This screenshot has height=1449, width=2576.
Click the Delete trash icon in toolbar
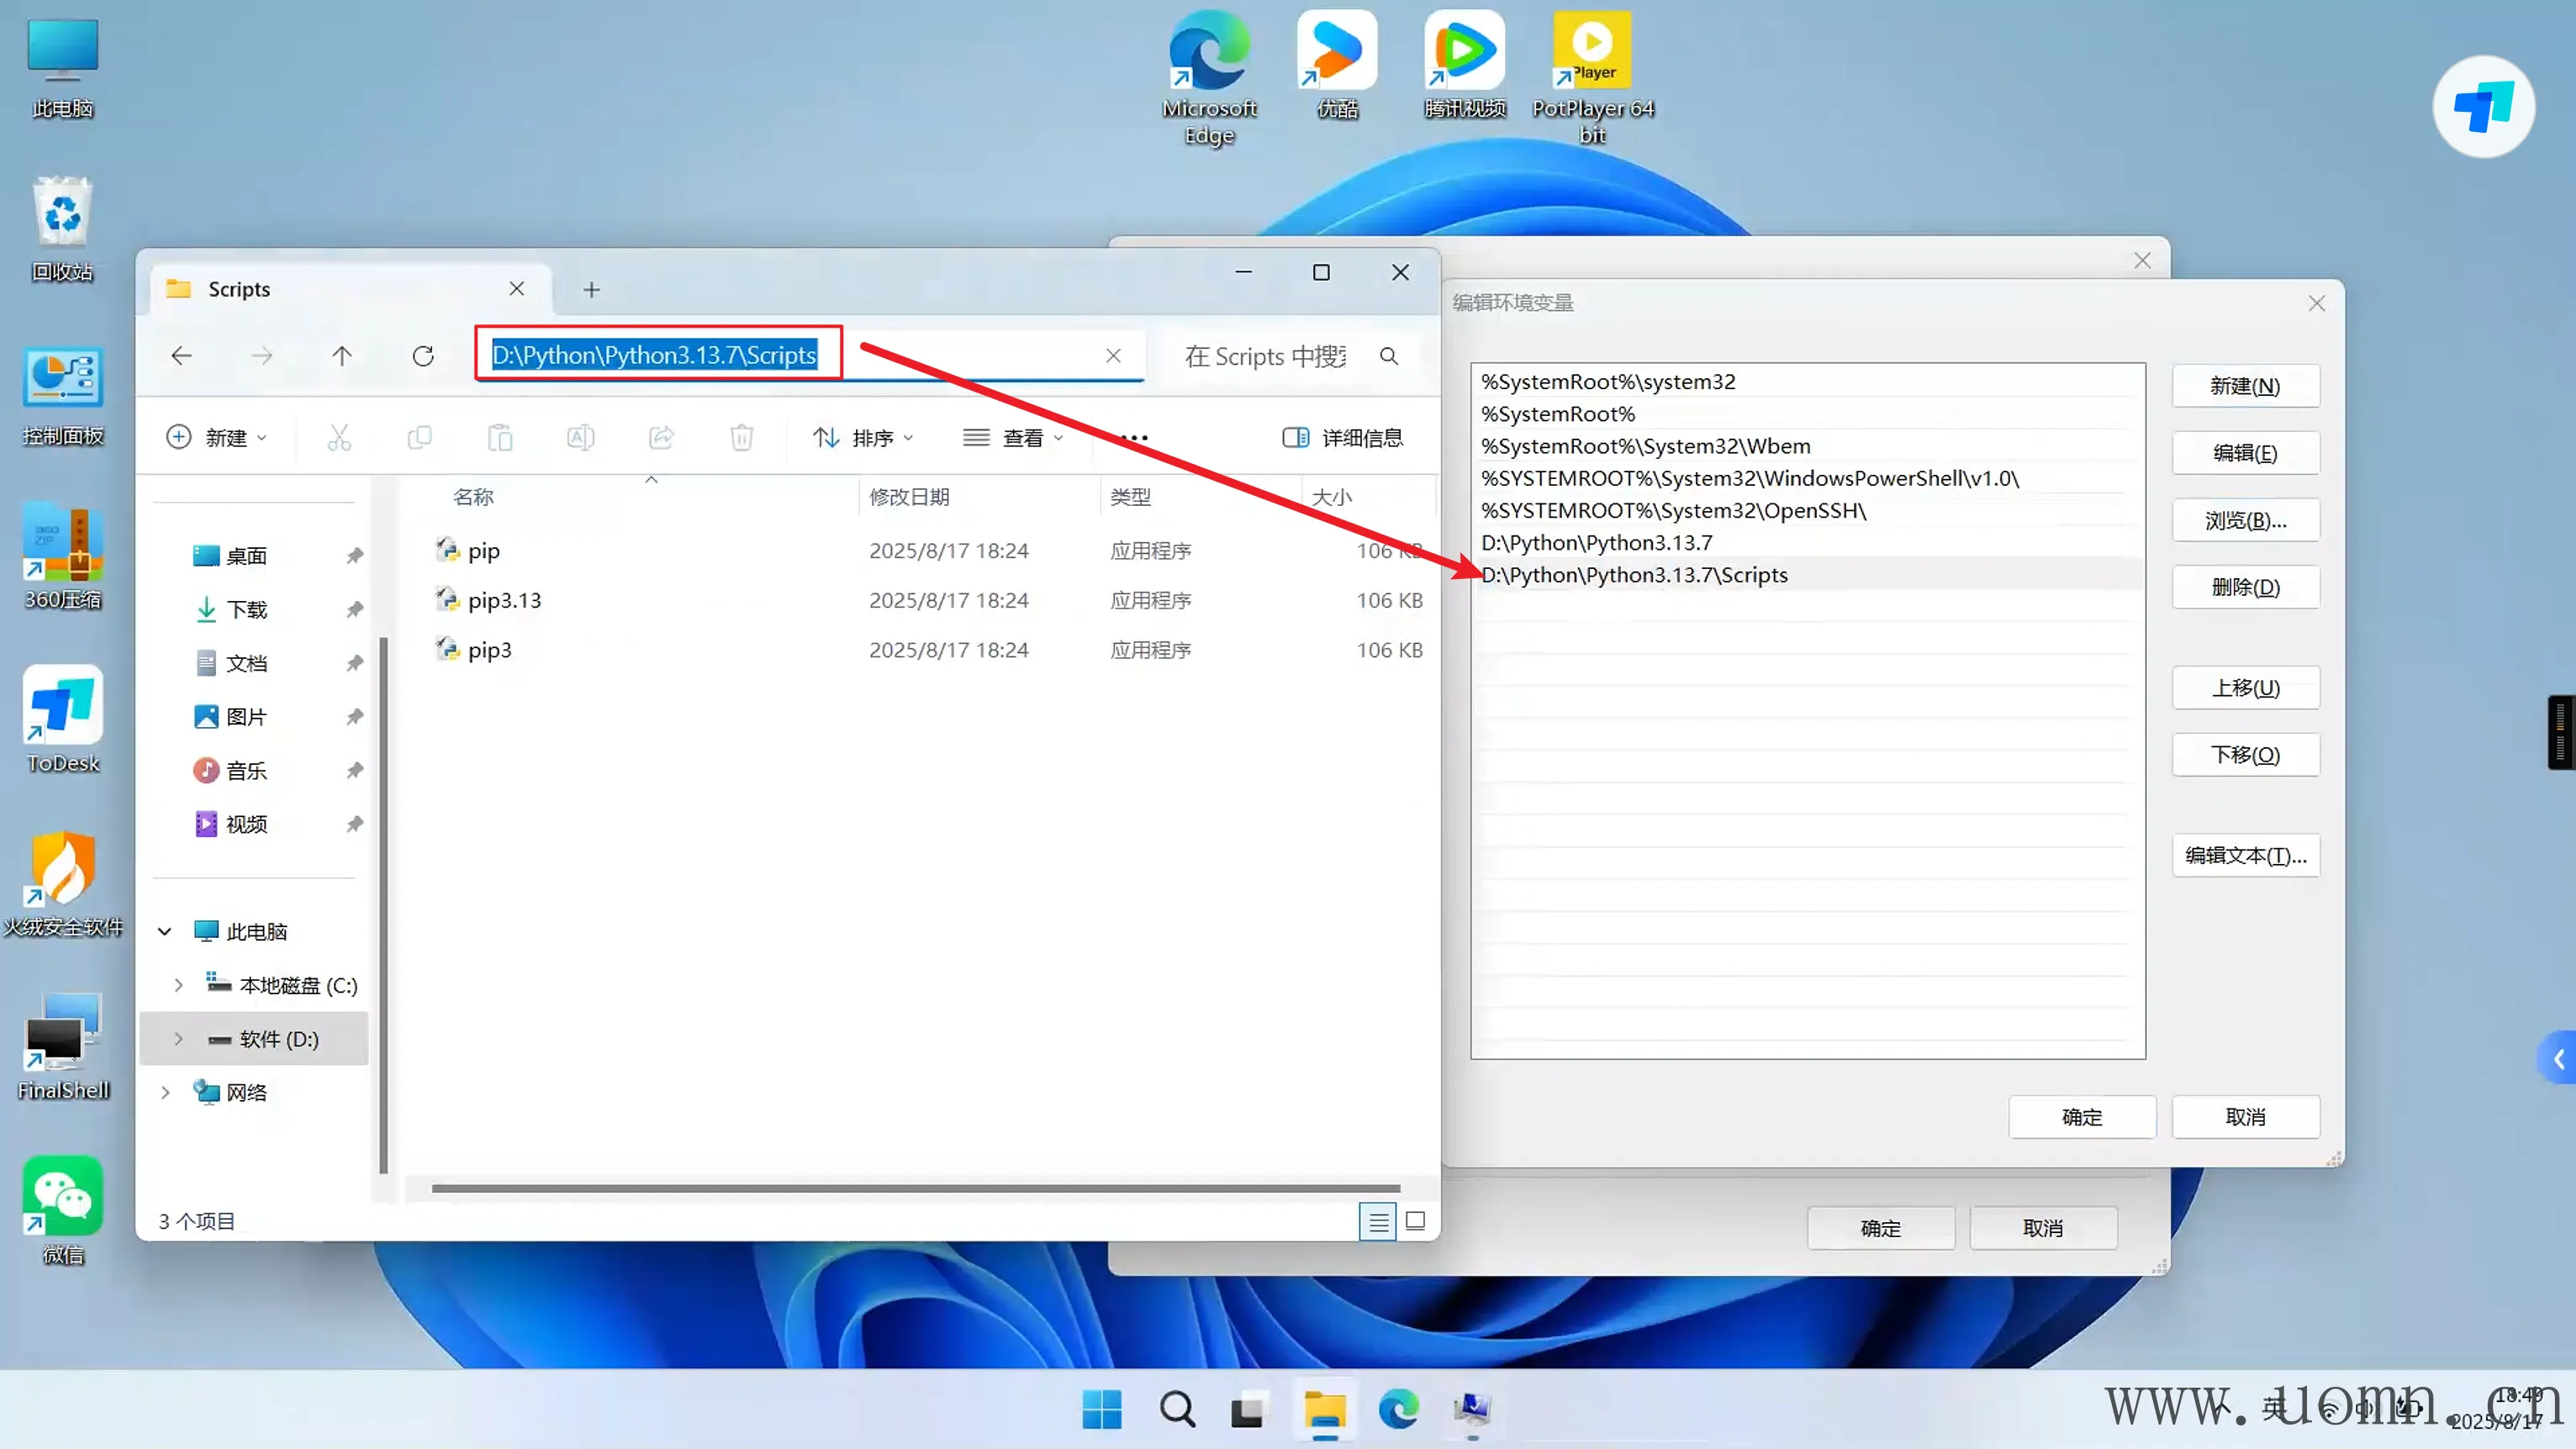(741, 438)
